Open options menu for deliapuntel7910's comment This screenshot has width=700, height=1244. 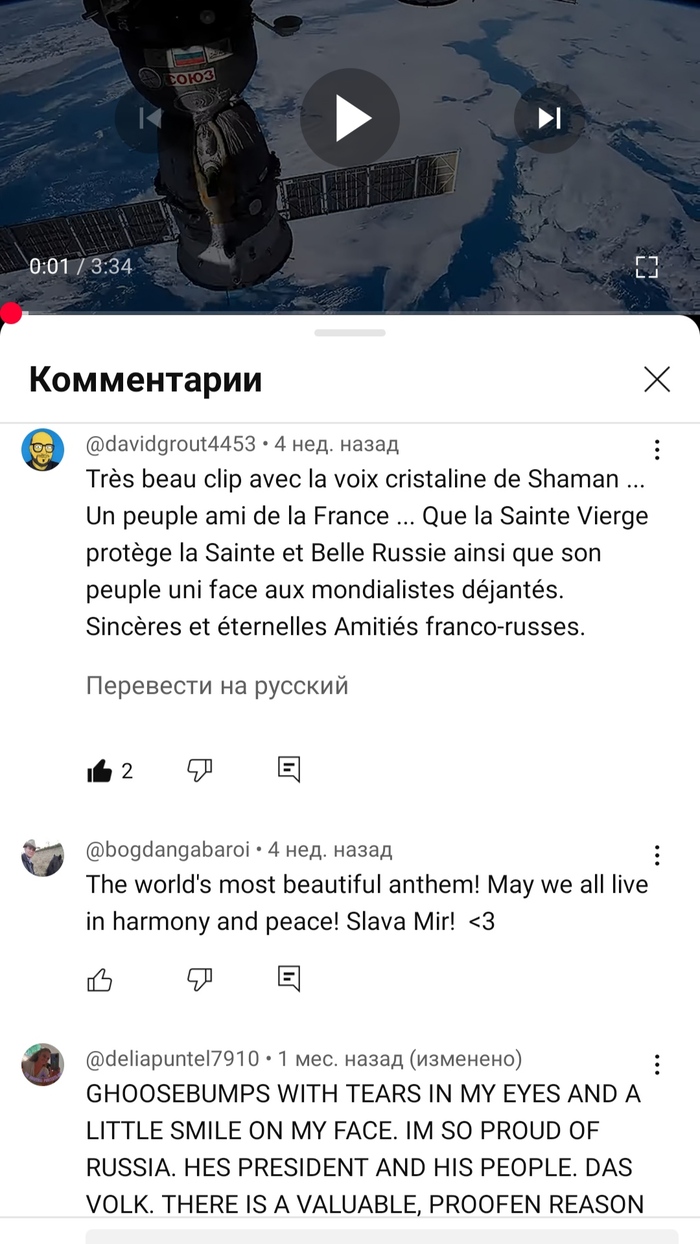[657, 1064]
